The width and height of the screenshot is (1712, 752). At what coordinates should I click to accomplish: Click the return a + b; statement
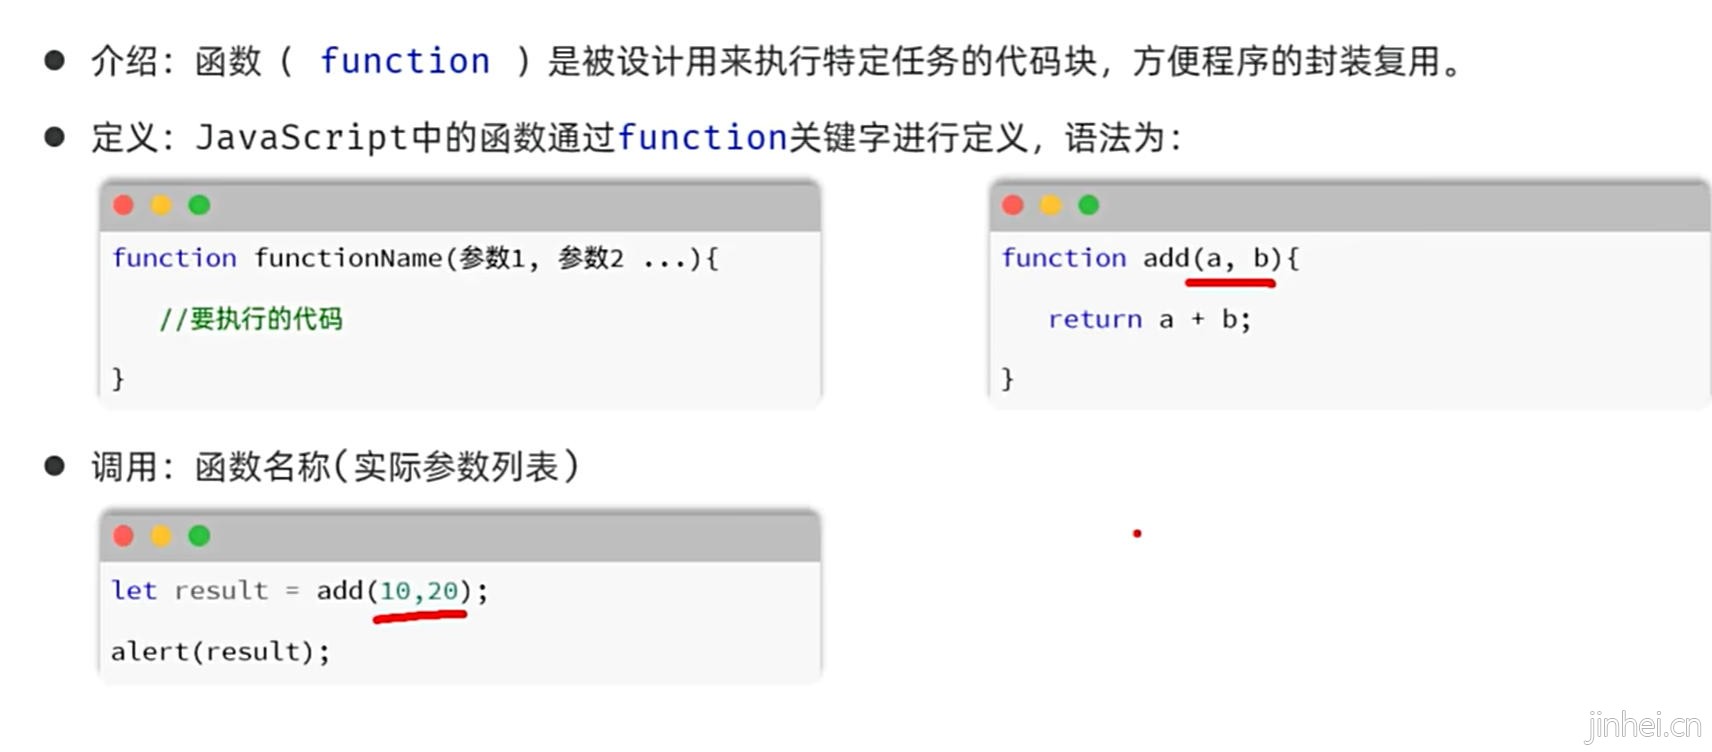(x=1149, y=319)
